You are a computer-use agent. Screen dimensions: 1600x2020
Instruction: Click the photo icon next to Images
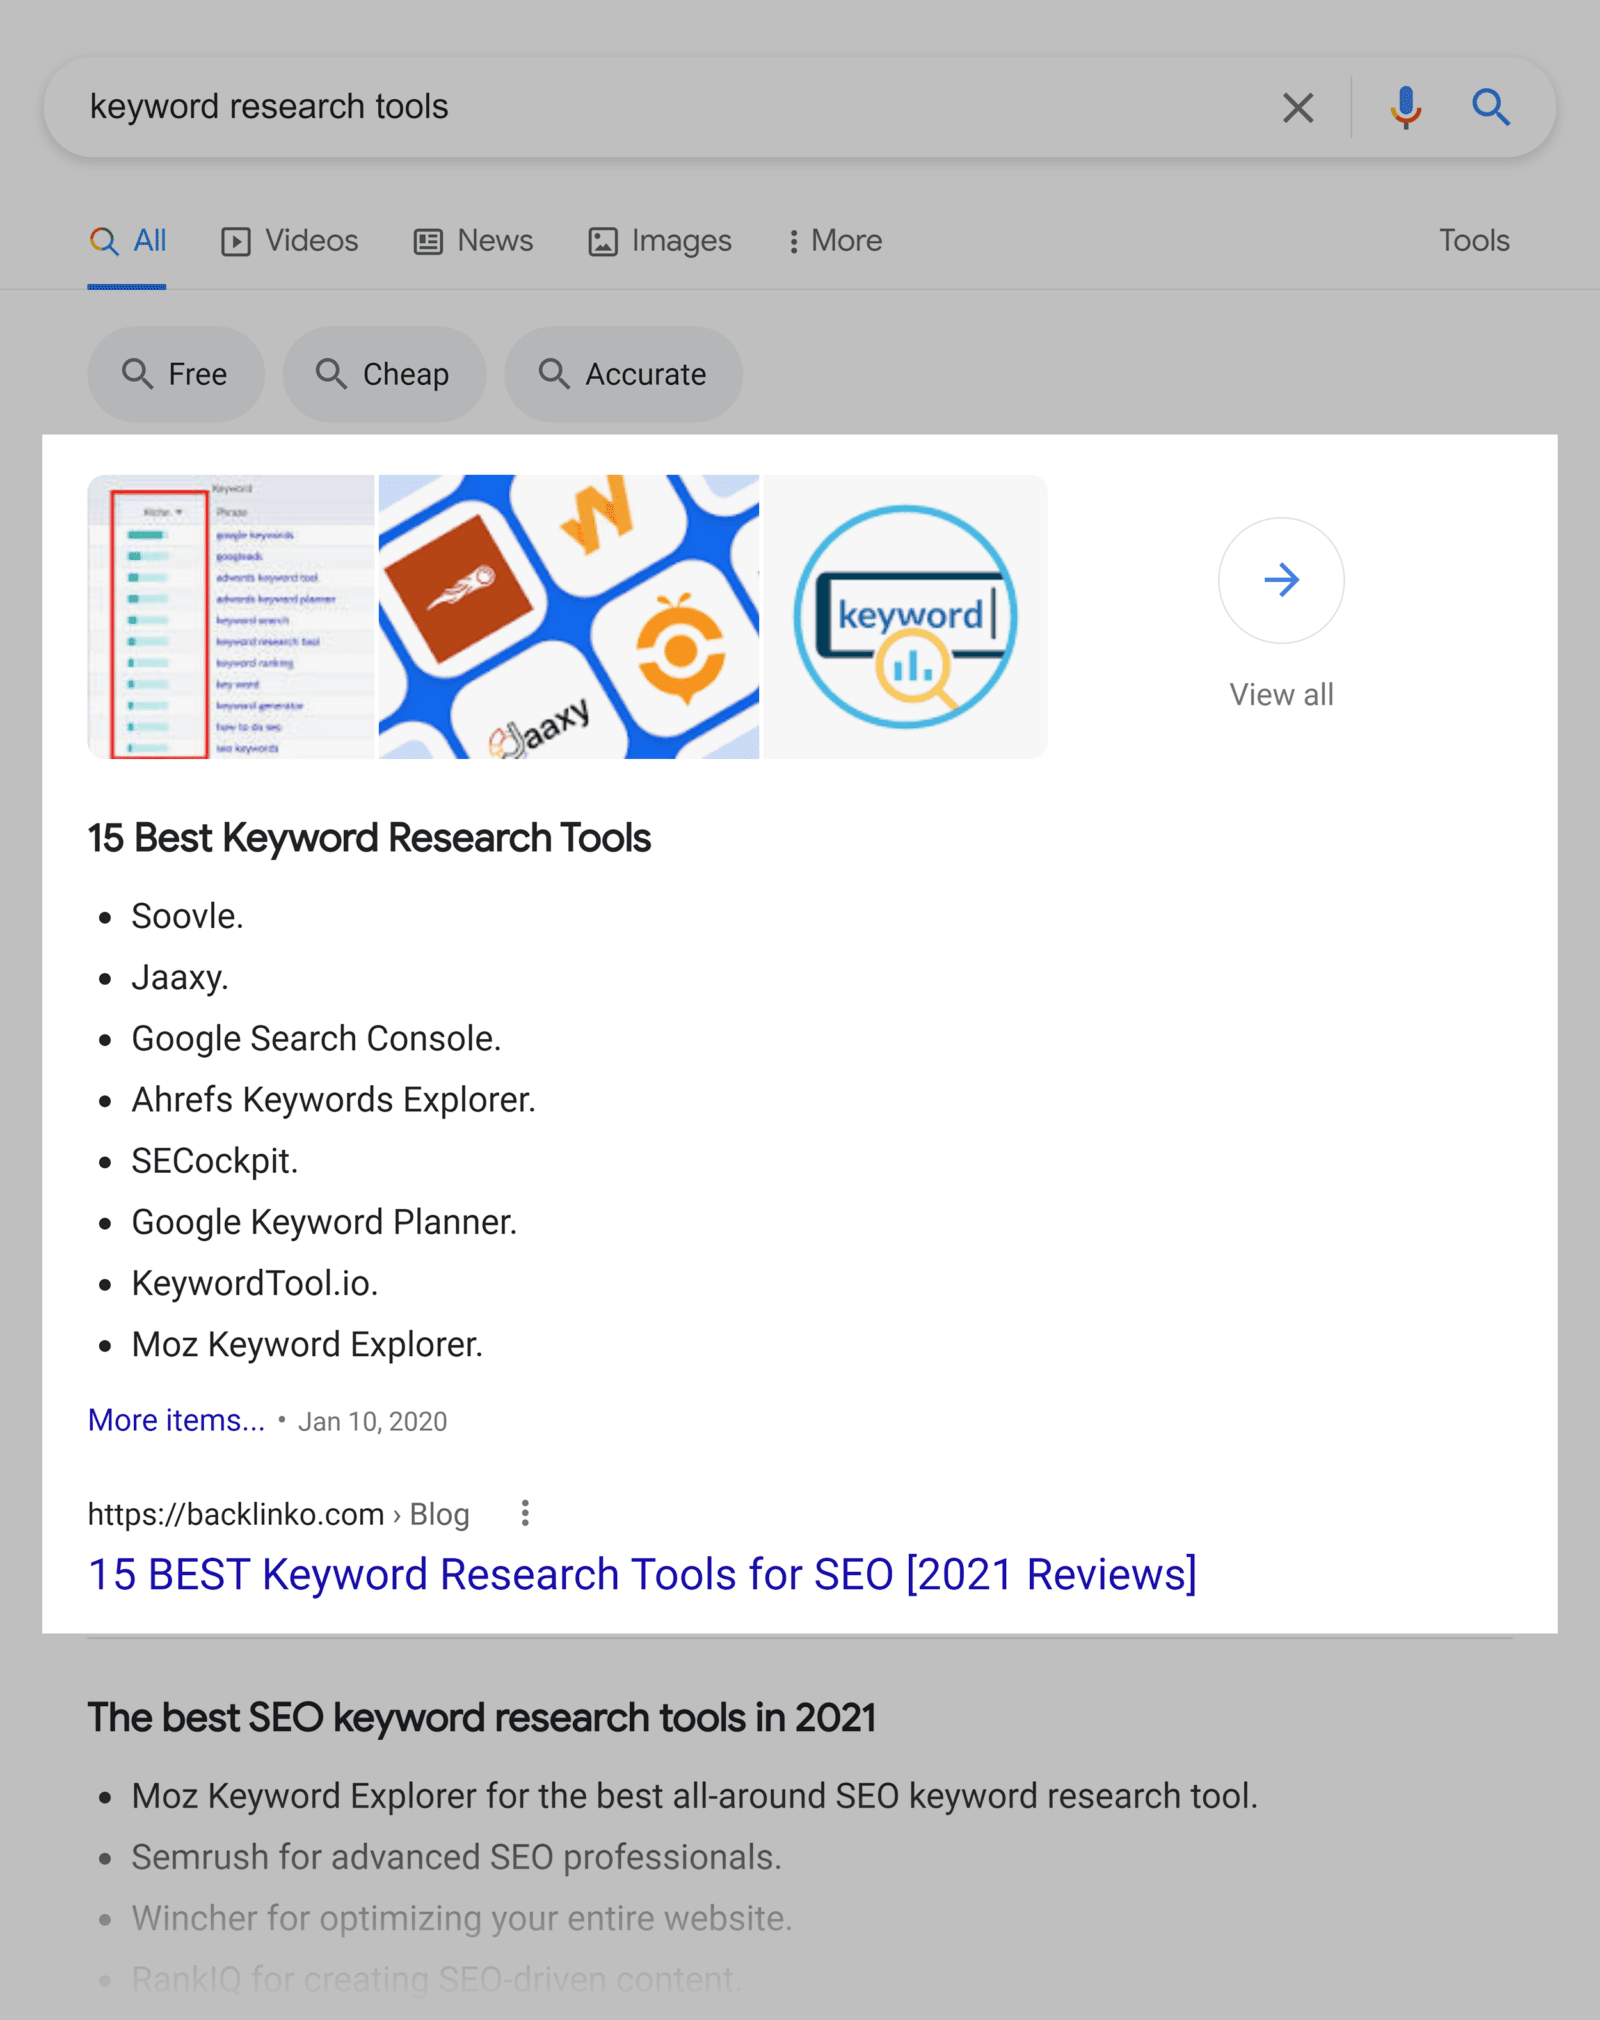tap(602, 240)
